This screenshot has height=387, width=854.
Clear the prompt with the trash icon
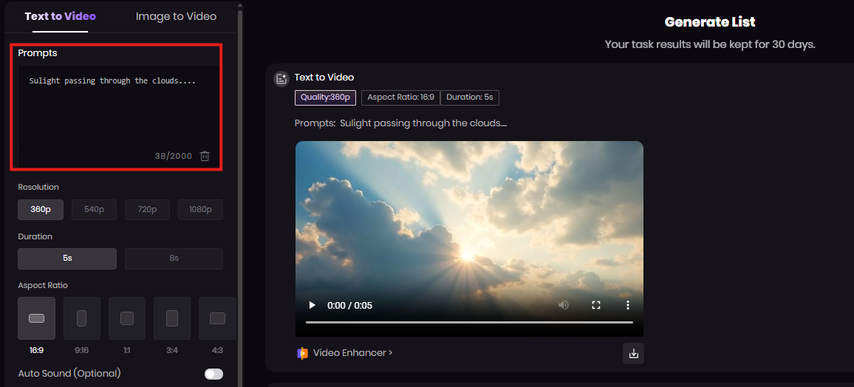coord(205,156)
